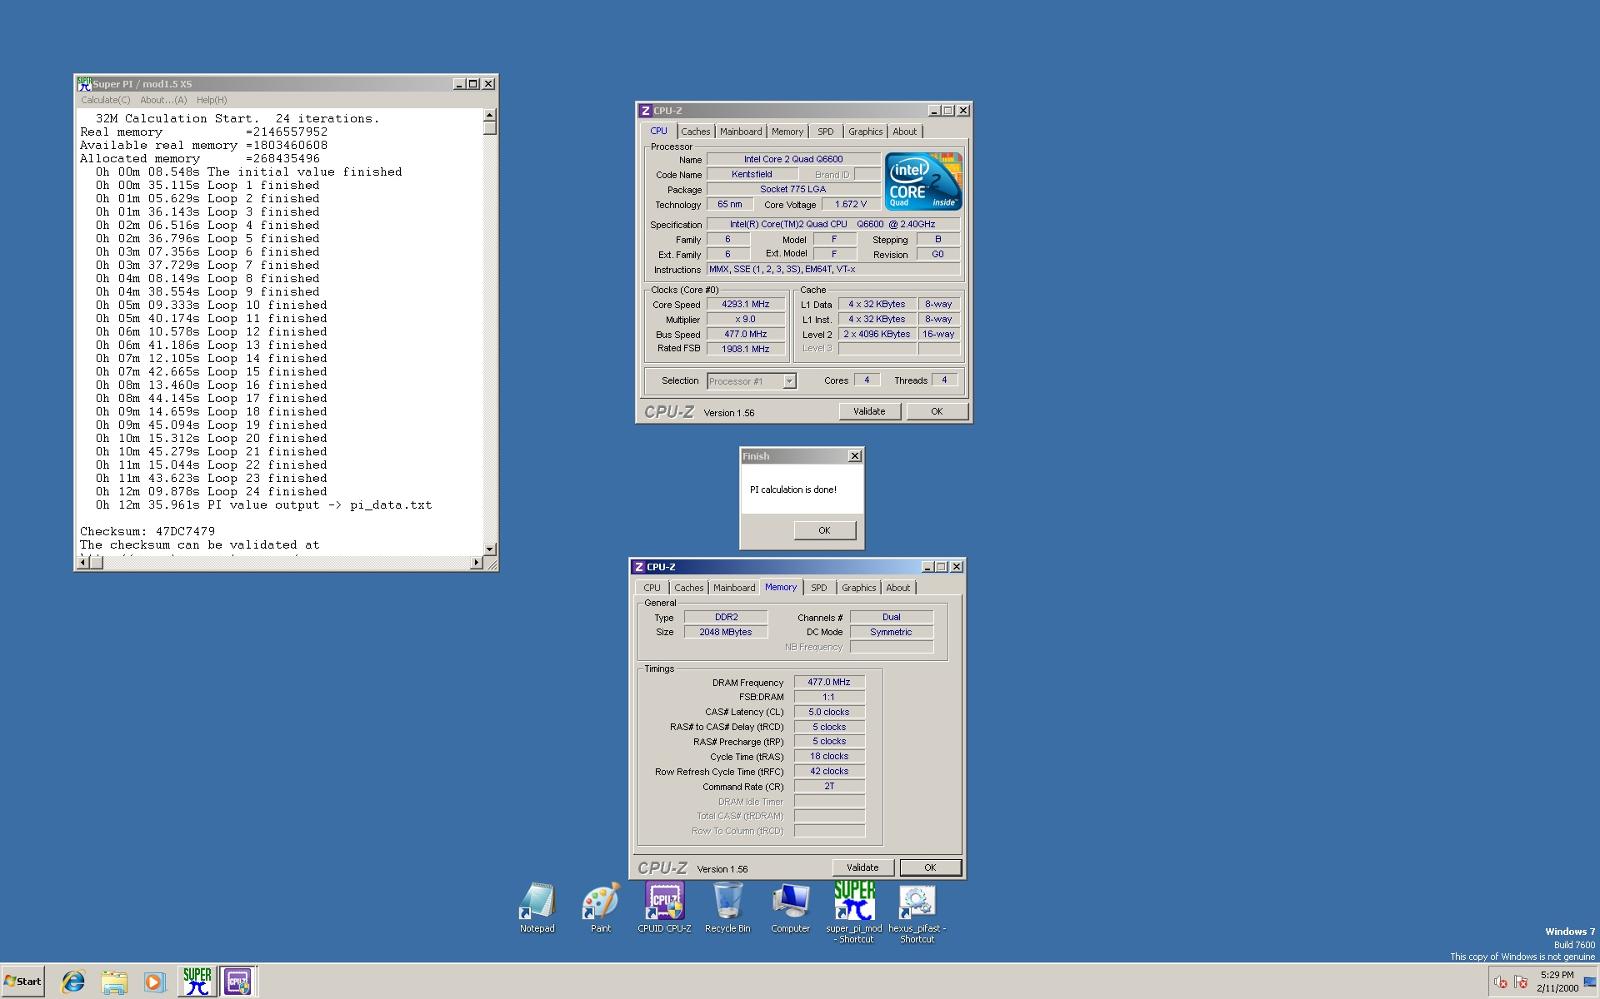Click the Loop 24 finished line
The height and width of the screenshot is (999, 1600).
click(x=211, y=491)
